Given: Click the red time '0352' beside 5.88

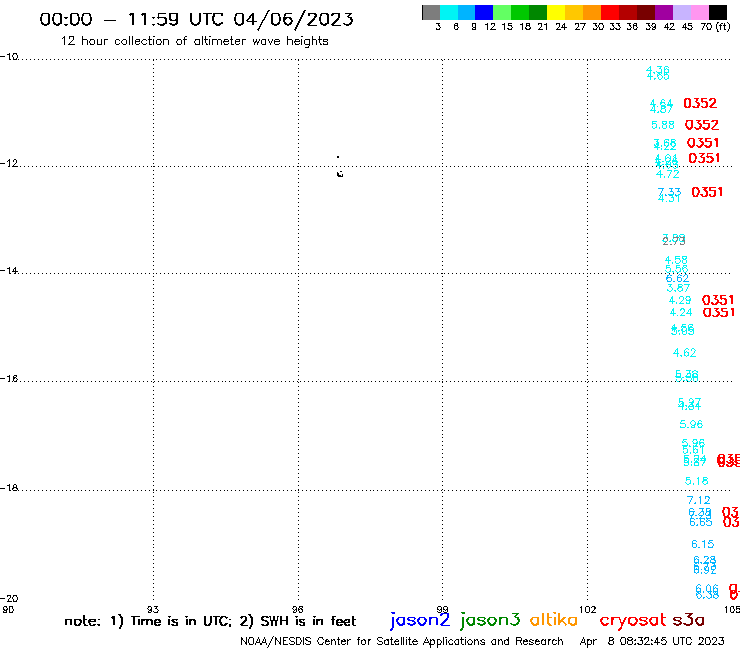Looking at the screenshot, I should pos(702,125).
